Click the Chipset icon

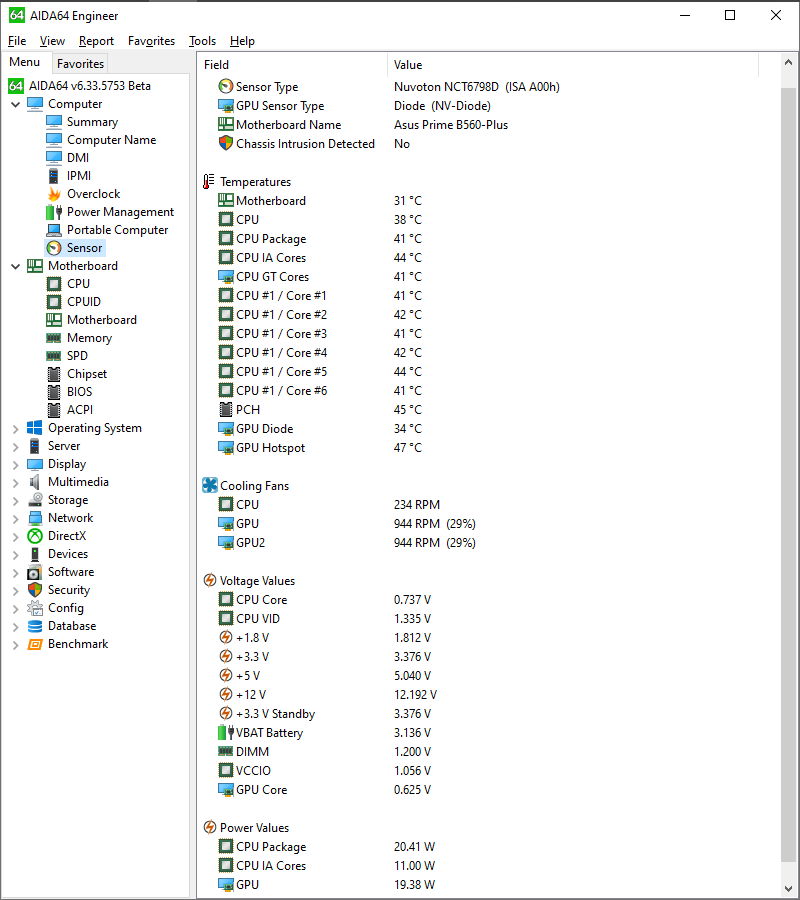[54, 374]
